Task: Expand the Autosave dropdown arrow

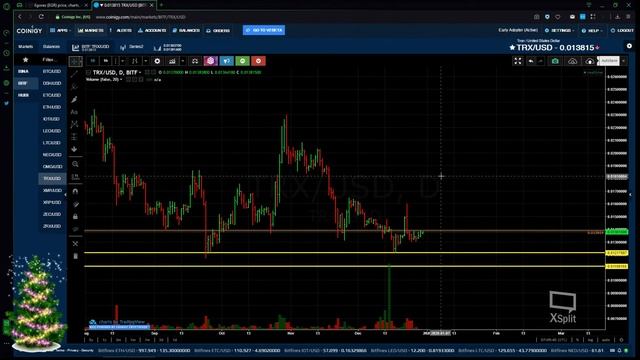Action: (x=624, y=61)
